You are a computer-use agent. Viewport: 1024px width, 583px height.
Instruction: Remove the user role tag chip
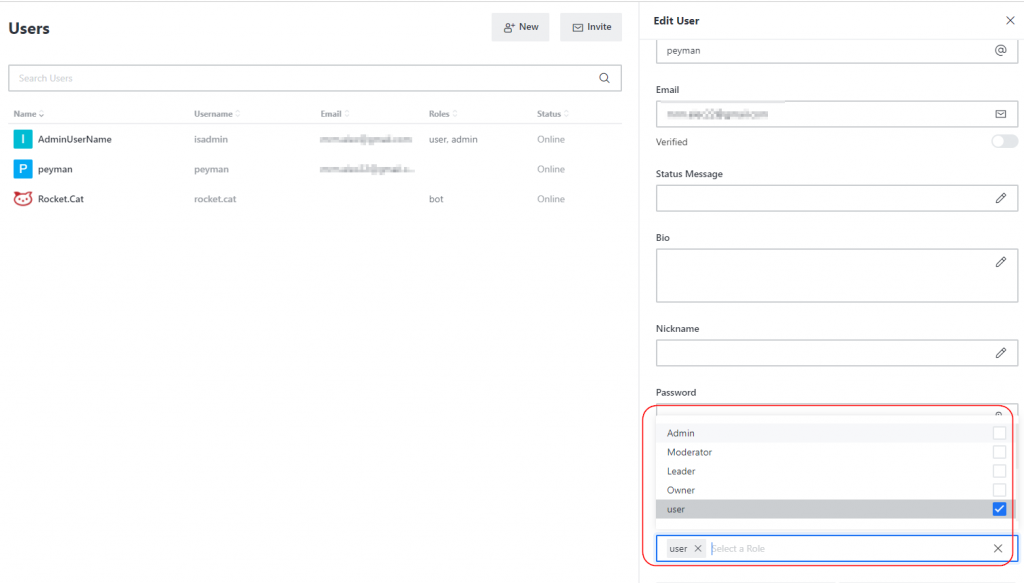pos(698,549)
